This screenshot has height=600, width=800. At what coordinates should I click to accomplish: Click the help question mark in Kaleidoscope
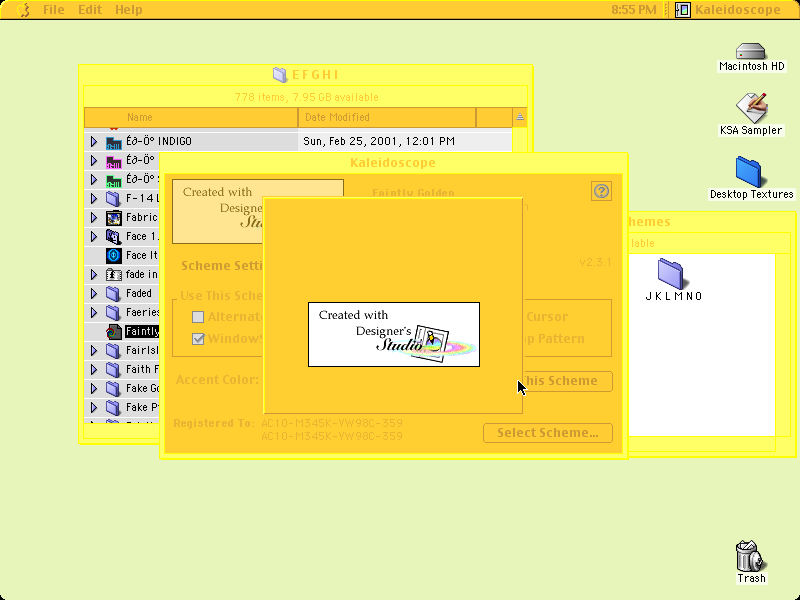(602, 191)
